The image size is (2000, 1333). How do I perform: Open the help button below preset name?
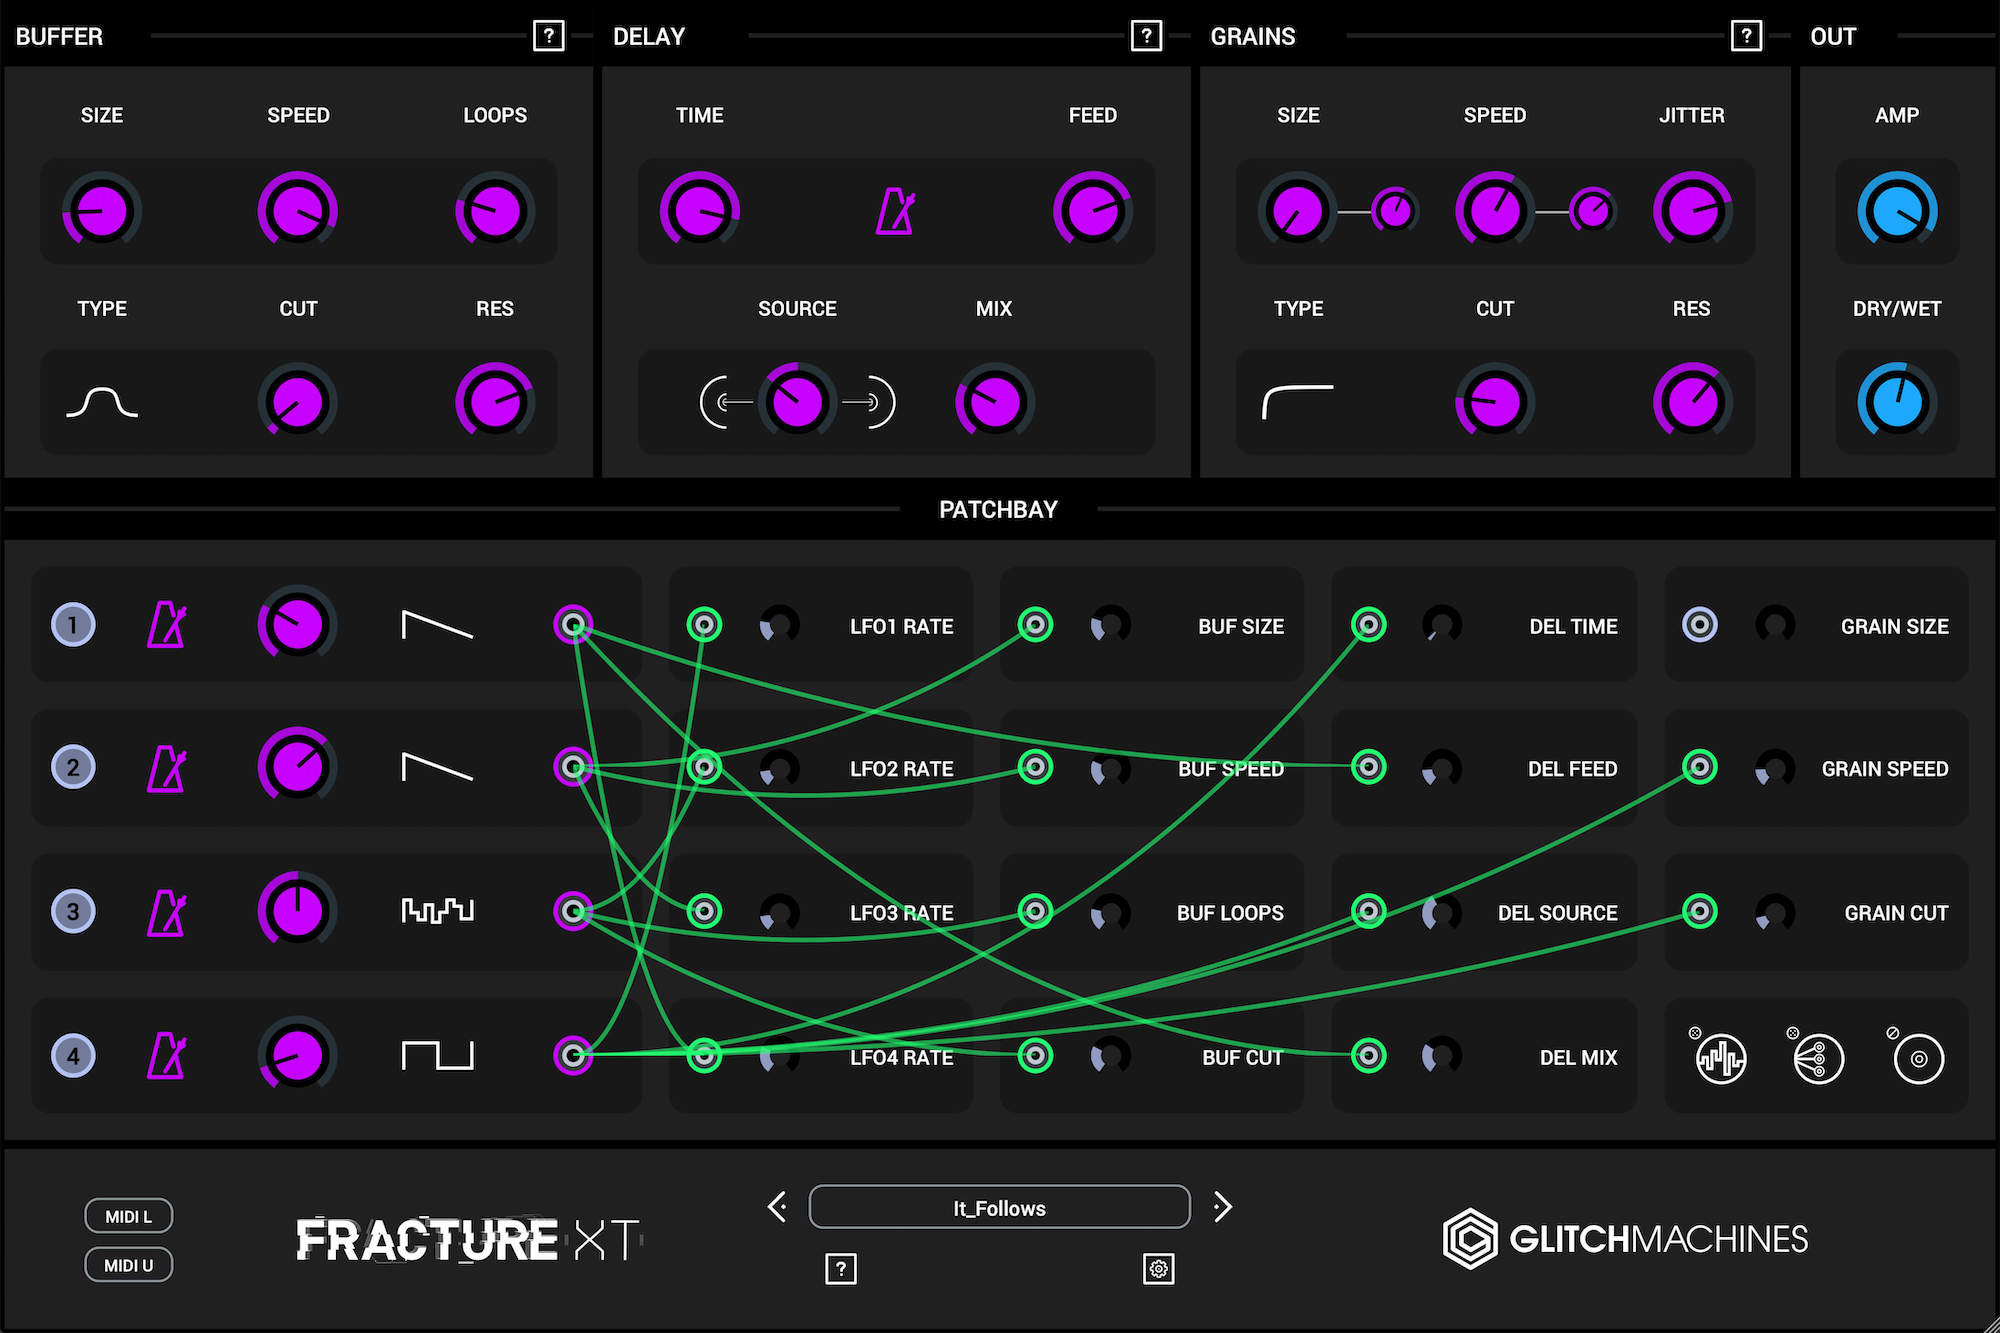[841, 1269]
